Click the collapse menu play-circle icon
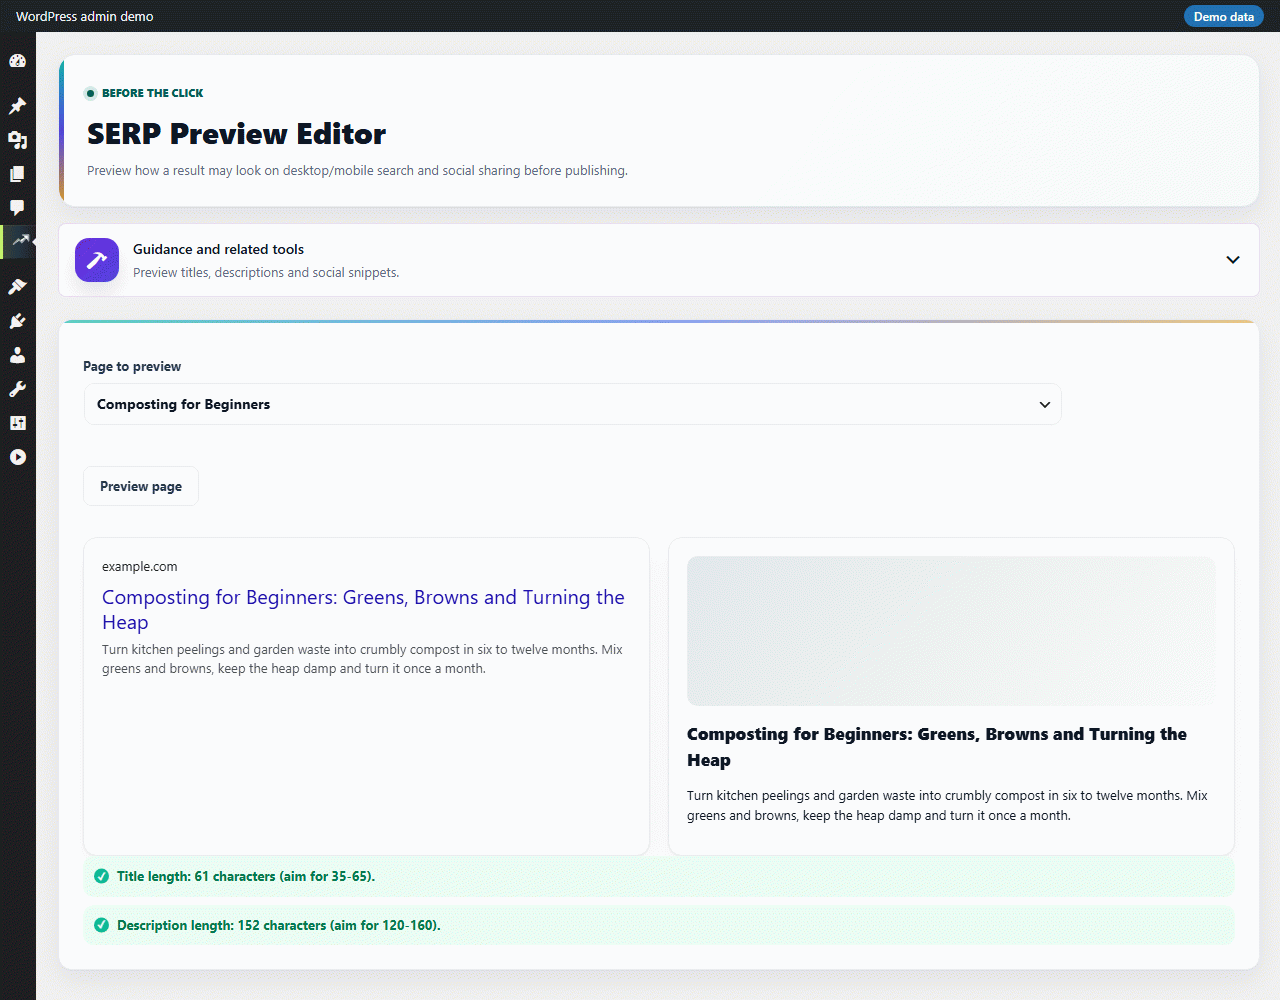The image size is (1280, 1000). tap(17, 457)
